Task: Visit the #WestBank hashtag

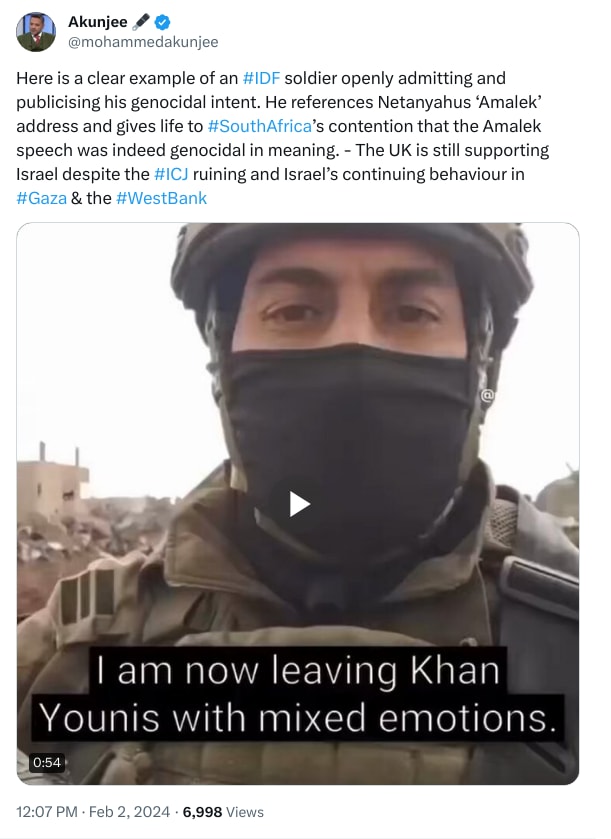Action: pyautogui.click(x=162, y=198)
